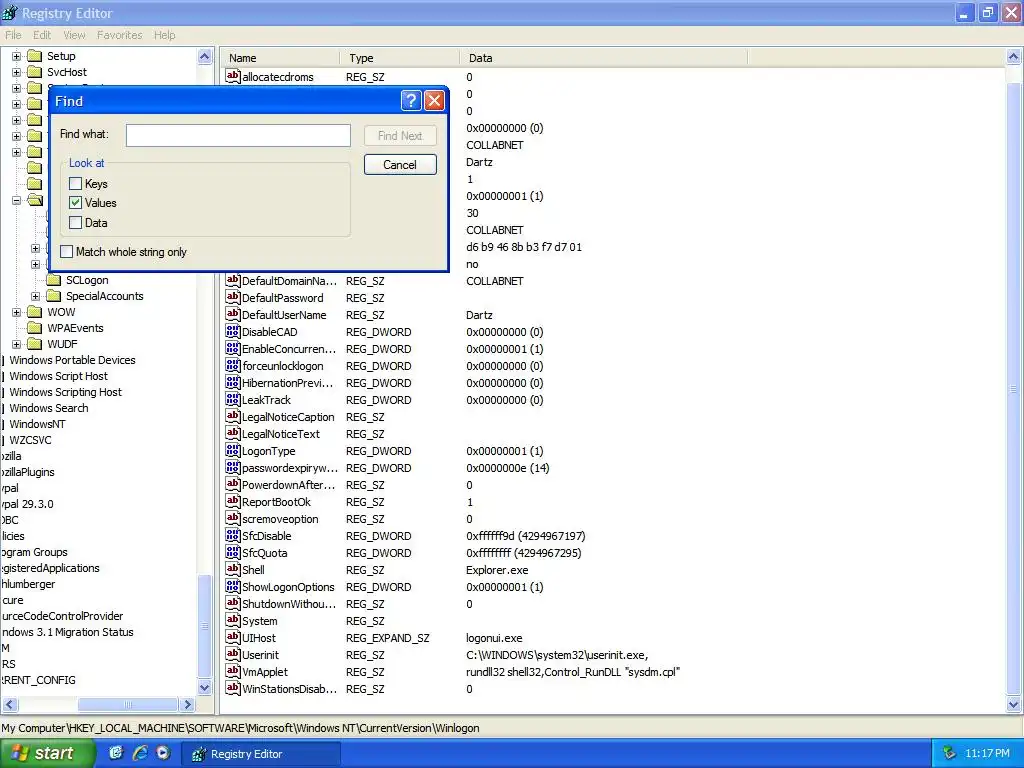The image size is (1024, 768).
Task: Select the VmApplet value name
Action: pos(264,672)
